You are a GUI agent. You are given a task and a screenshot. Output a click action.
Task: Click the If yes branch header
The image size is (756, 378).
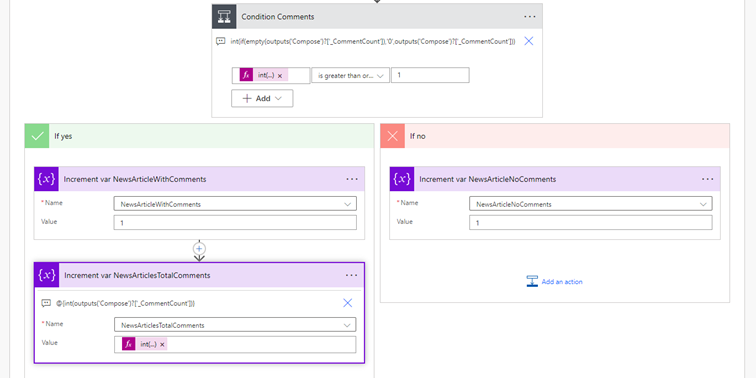pyautogui.click(x=199, y=136)
